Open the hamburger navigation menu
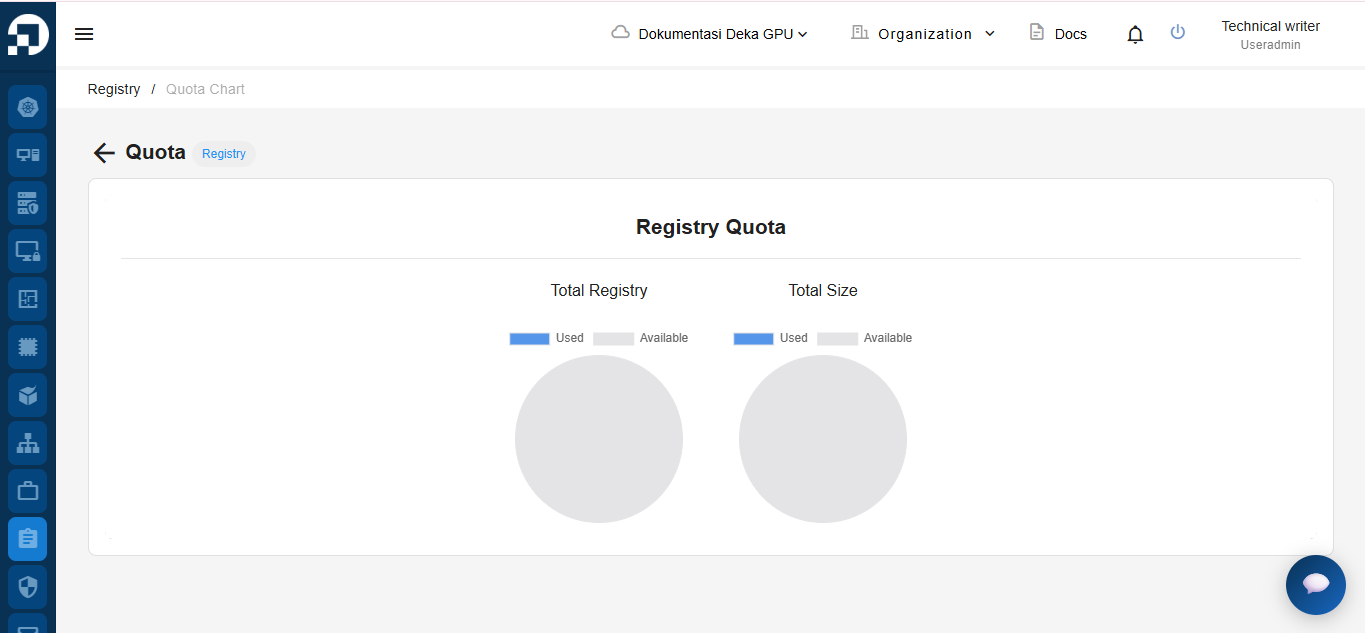Viewport: 1365px width, 633px height. pyautogui.click(x=84, y=34)
